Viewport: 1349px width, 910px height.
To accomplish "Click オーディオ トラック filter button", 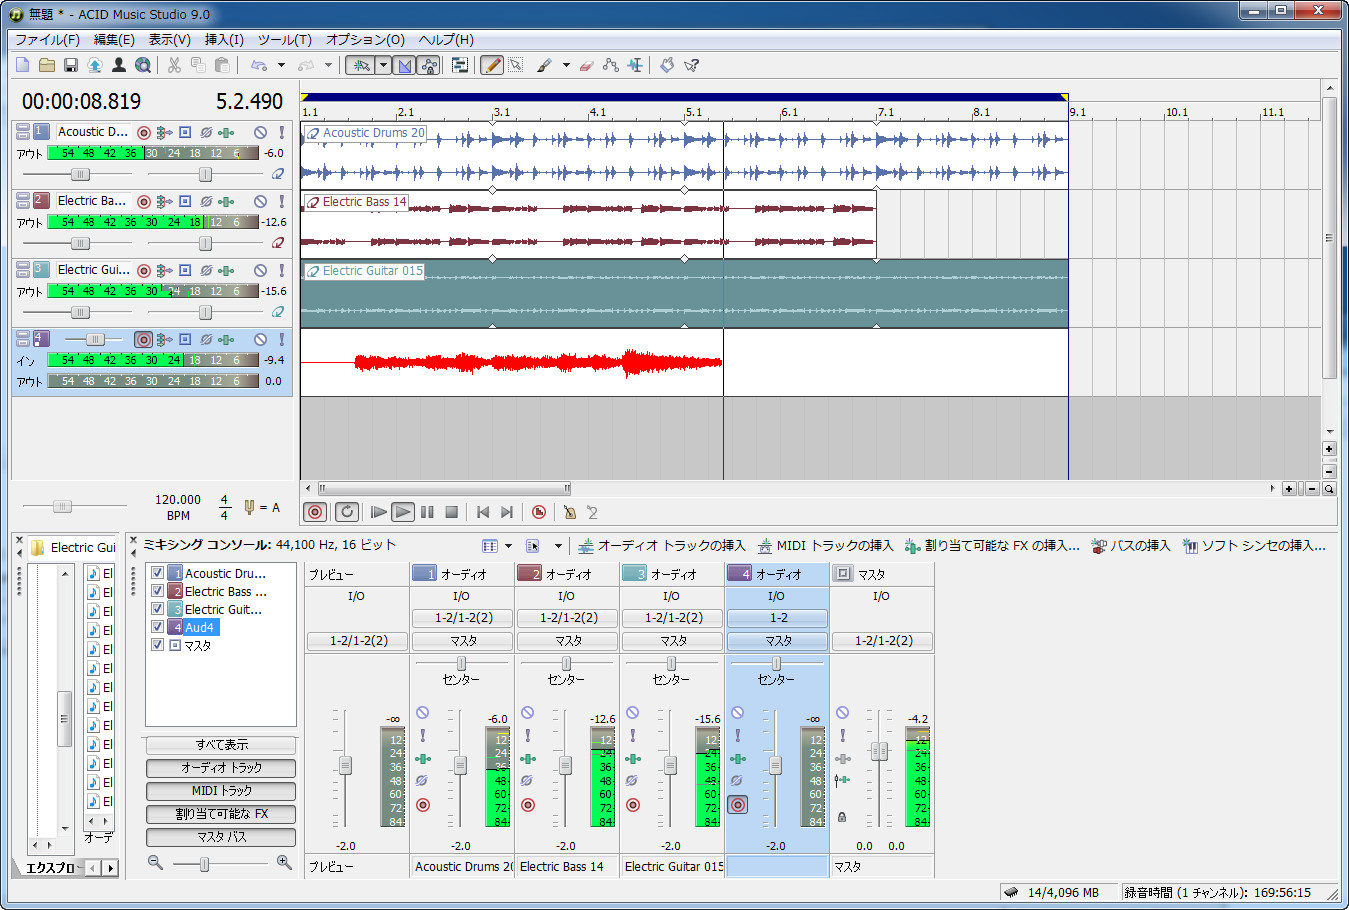I will [221, 768].
